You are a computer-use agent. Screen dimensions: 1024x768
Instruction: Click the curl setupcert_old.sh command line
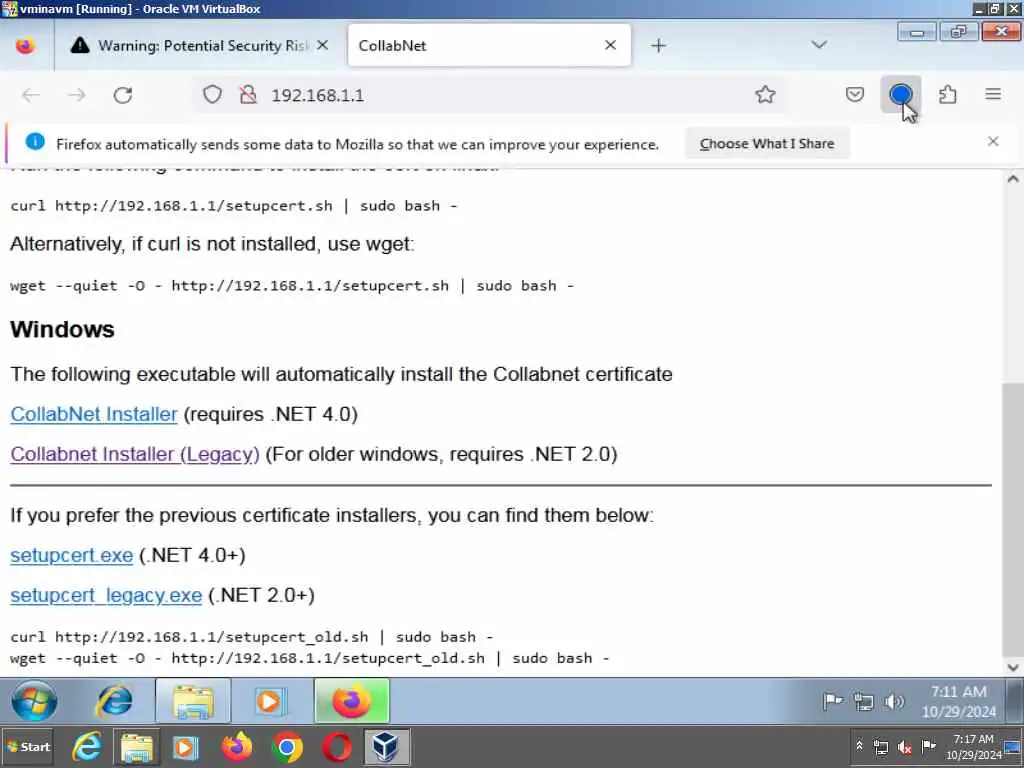point(251,637)
